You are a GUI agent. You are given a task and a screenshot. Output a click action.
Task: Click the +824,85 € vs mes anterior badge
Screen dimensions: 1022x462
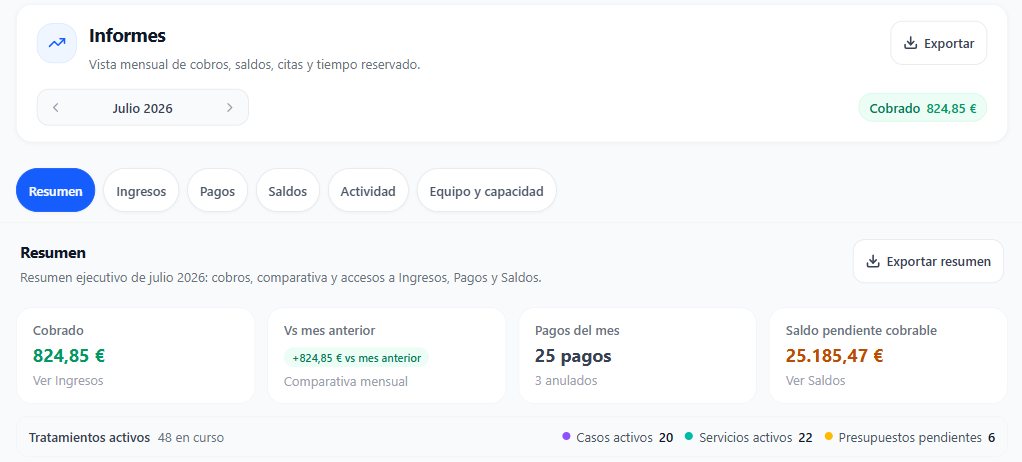[x=357, y=358]
